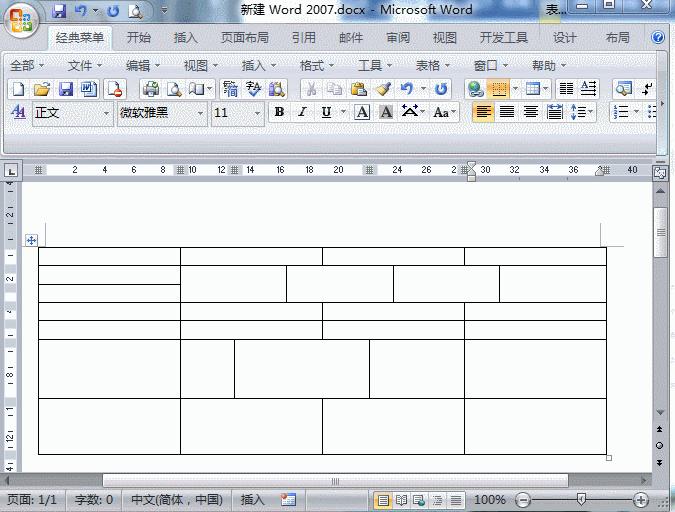Expand the underline style arrow
This screenshot has width=675, height=512.
tap(343, 112)
